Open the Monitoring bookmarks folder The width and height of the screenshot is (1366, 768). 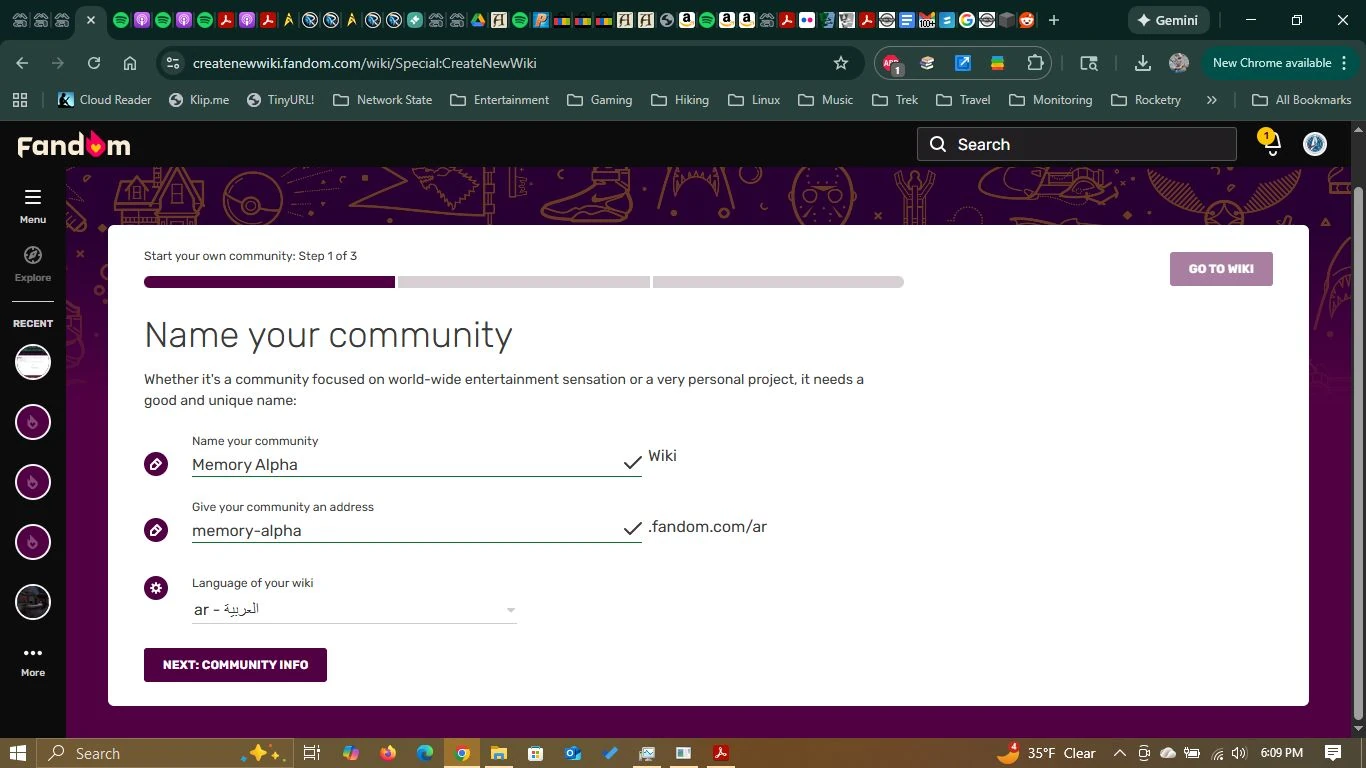click(1051, 100)
